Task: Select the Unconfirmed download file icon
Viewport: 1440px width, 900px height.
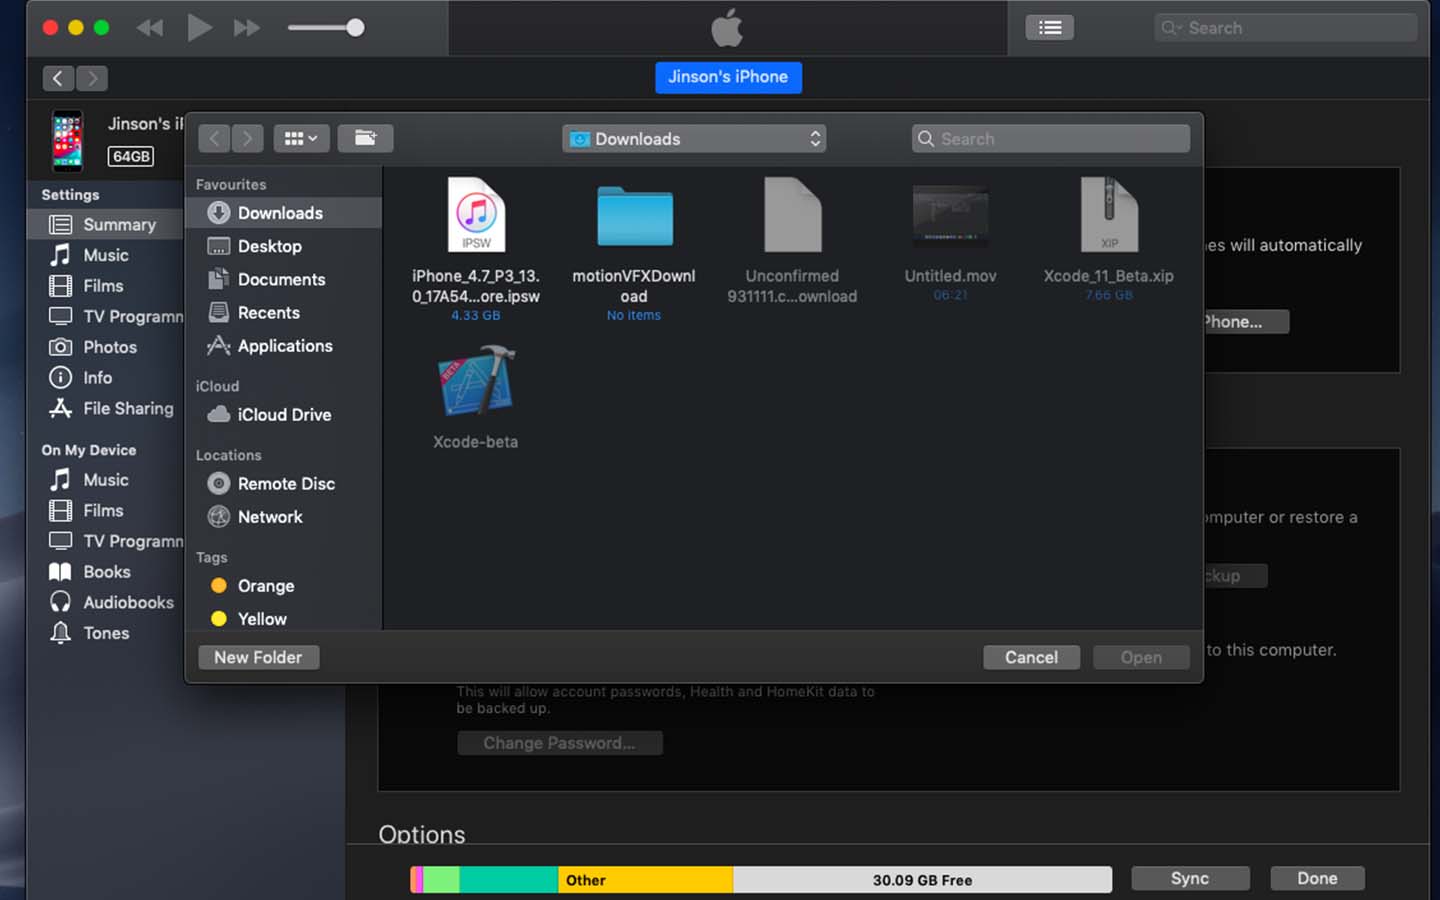Action: (x=793, y=214)
